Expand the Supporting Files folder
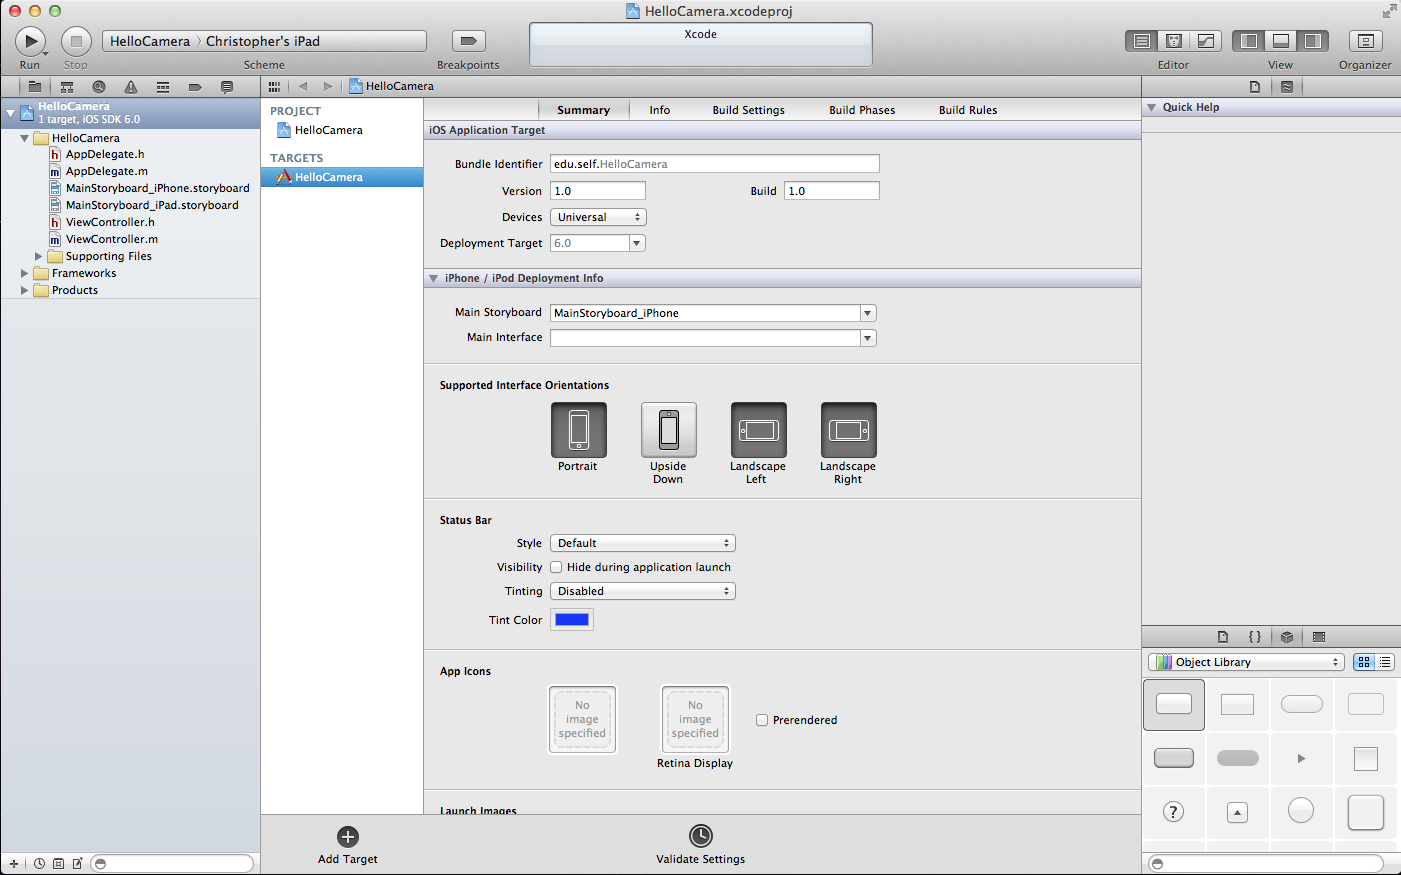Viewport: 1401px width, 875px height. [x=39, y=256]
